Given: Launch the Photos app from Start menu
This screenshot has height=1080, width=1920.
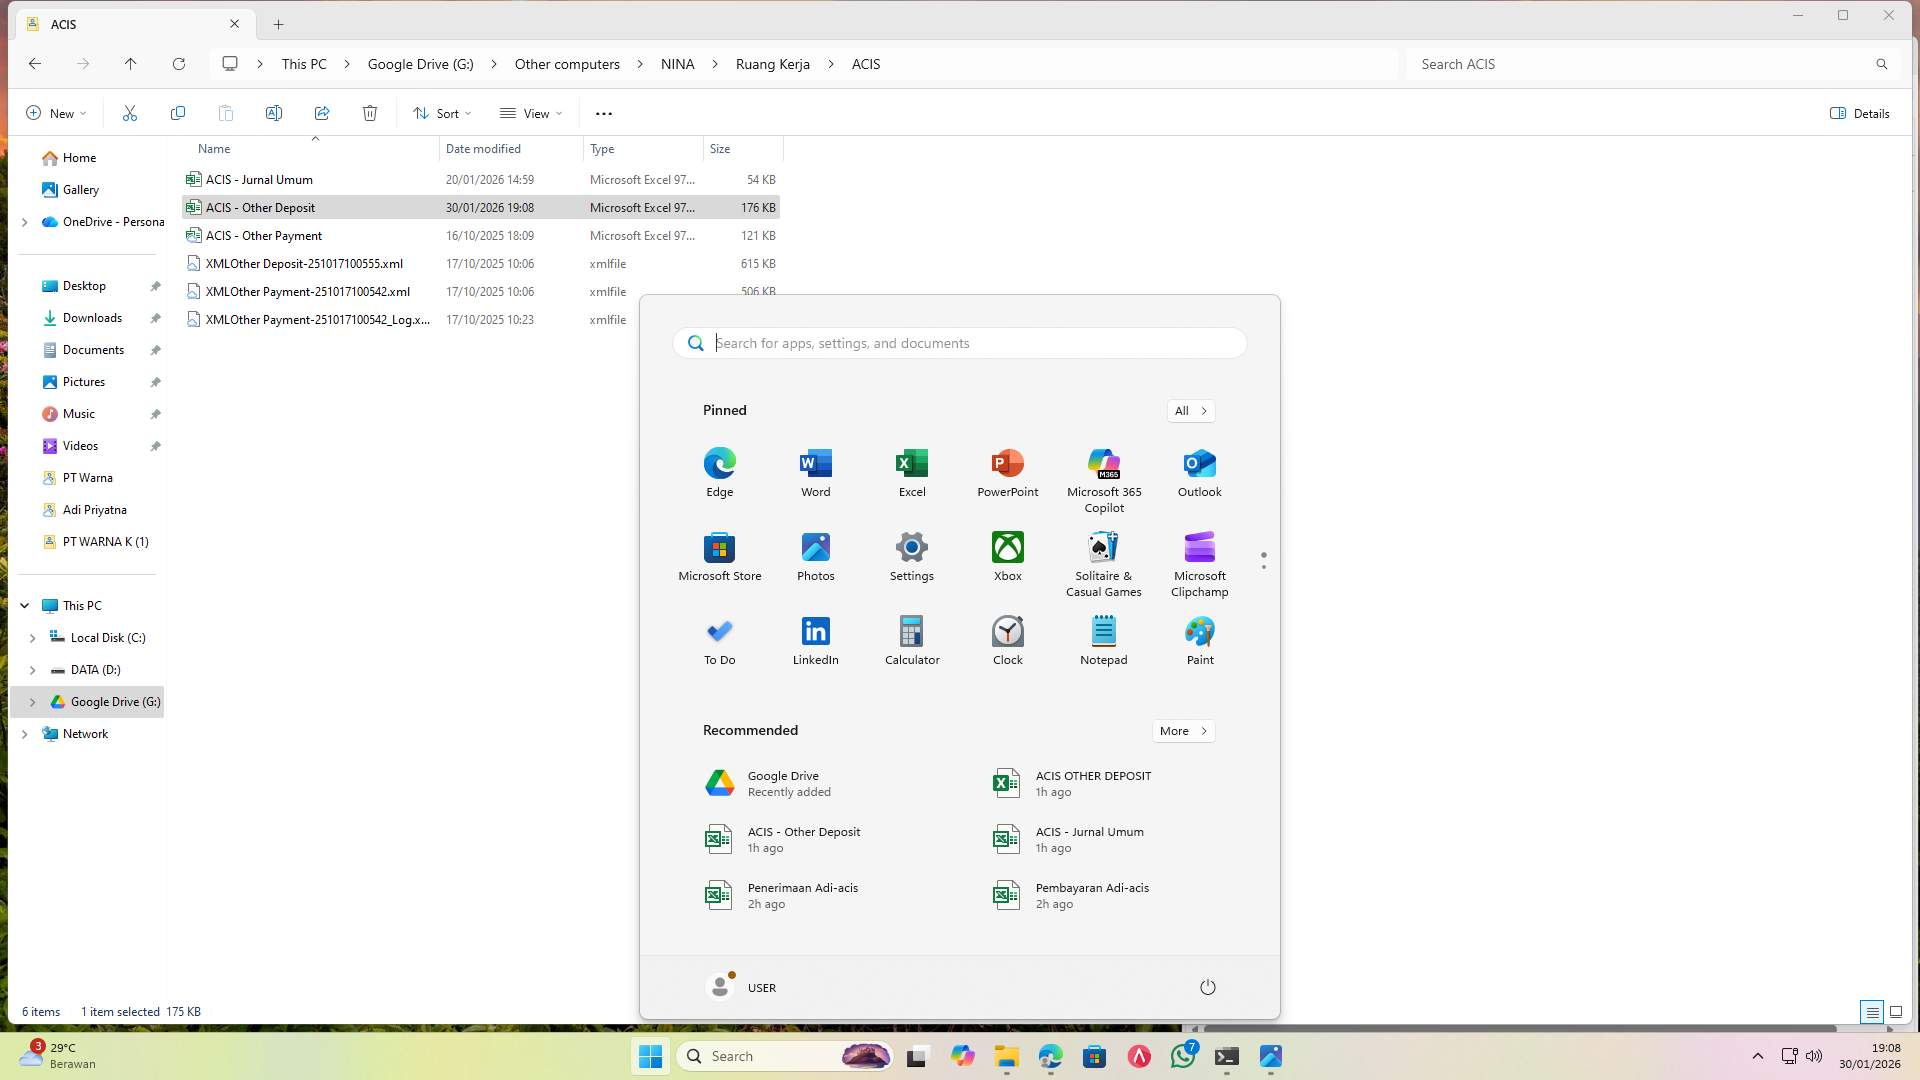Looking at the screenshot, I should (815, 555).
